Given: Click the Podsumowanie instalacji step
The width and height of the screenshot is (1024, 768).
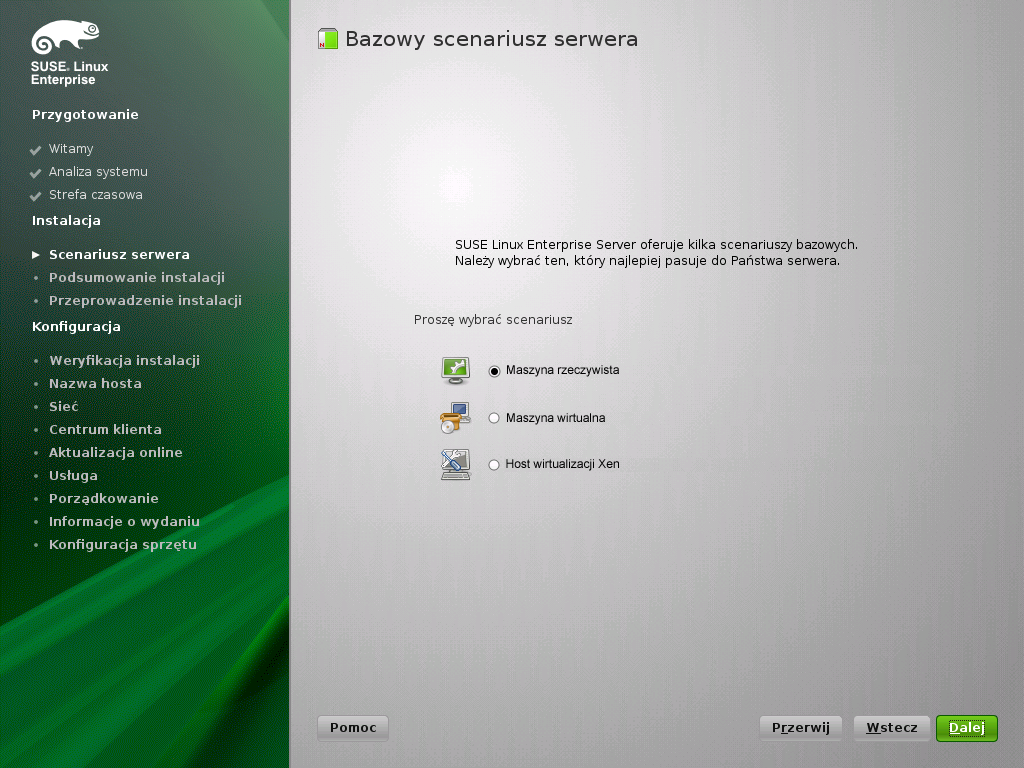Looking at the screenshot, I should click(x=137, y=278).
